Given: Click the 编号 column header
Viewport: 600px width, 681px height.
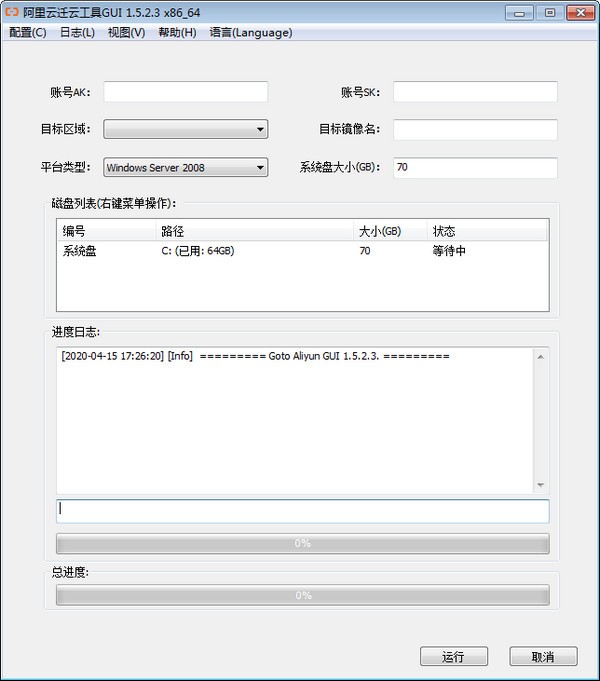Looking at the screenshot, I should click(106, 231).
